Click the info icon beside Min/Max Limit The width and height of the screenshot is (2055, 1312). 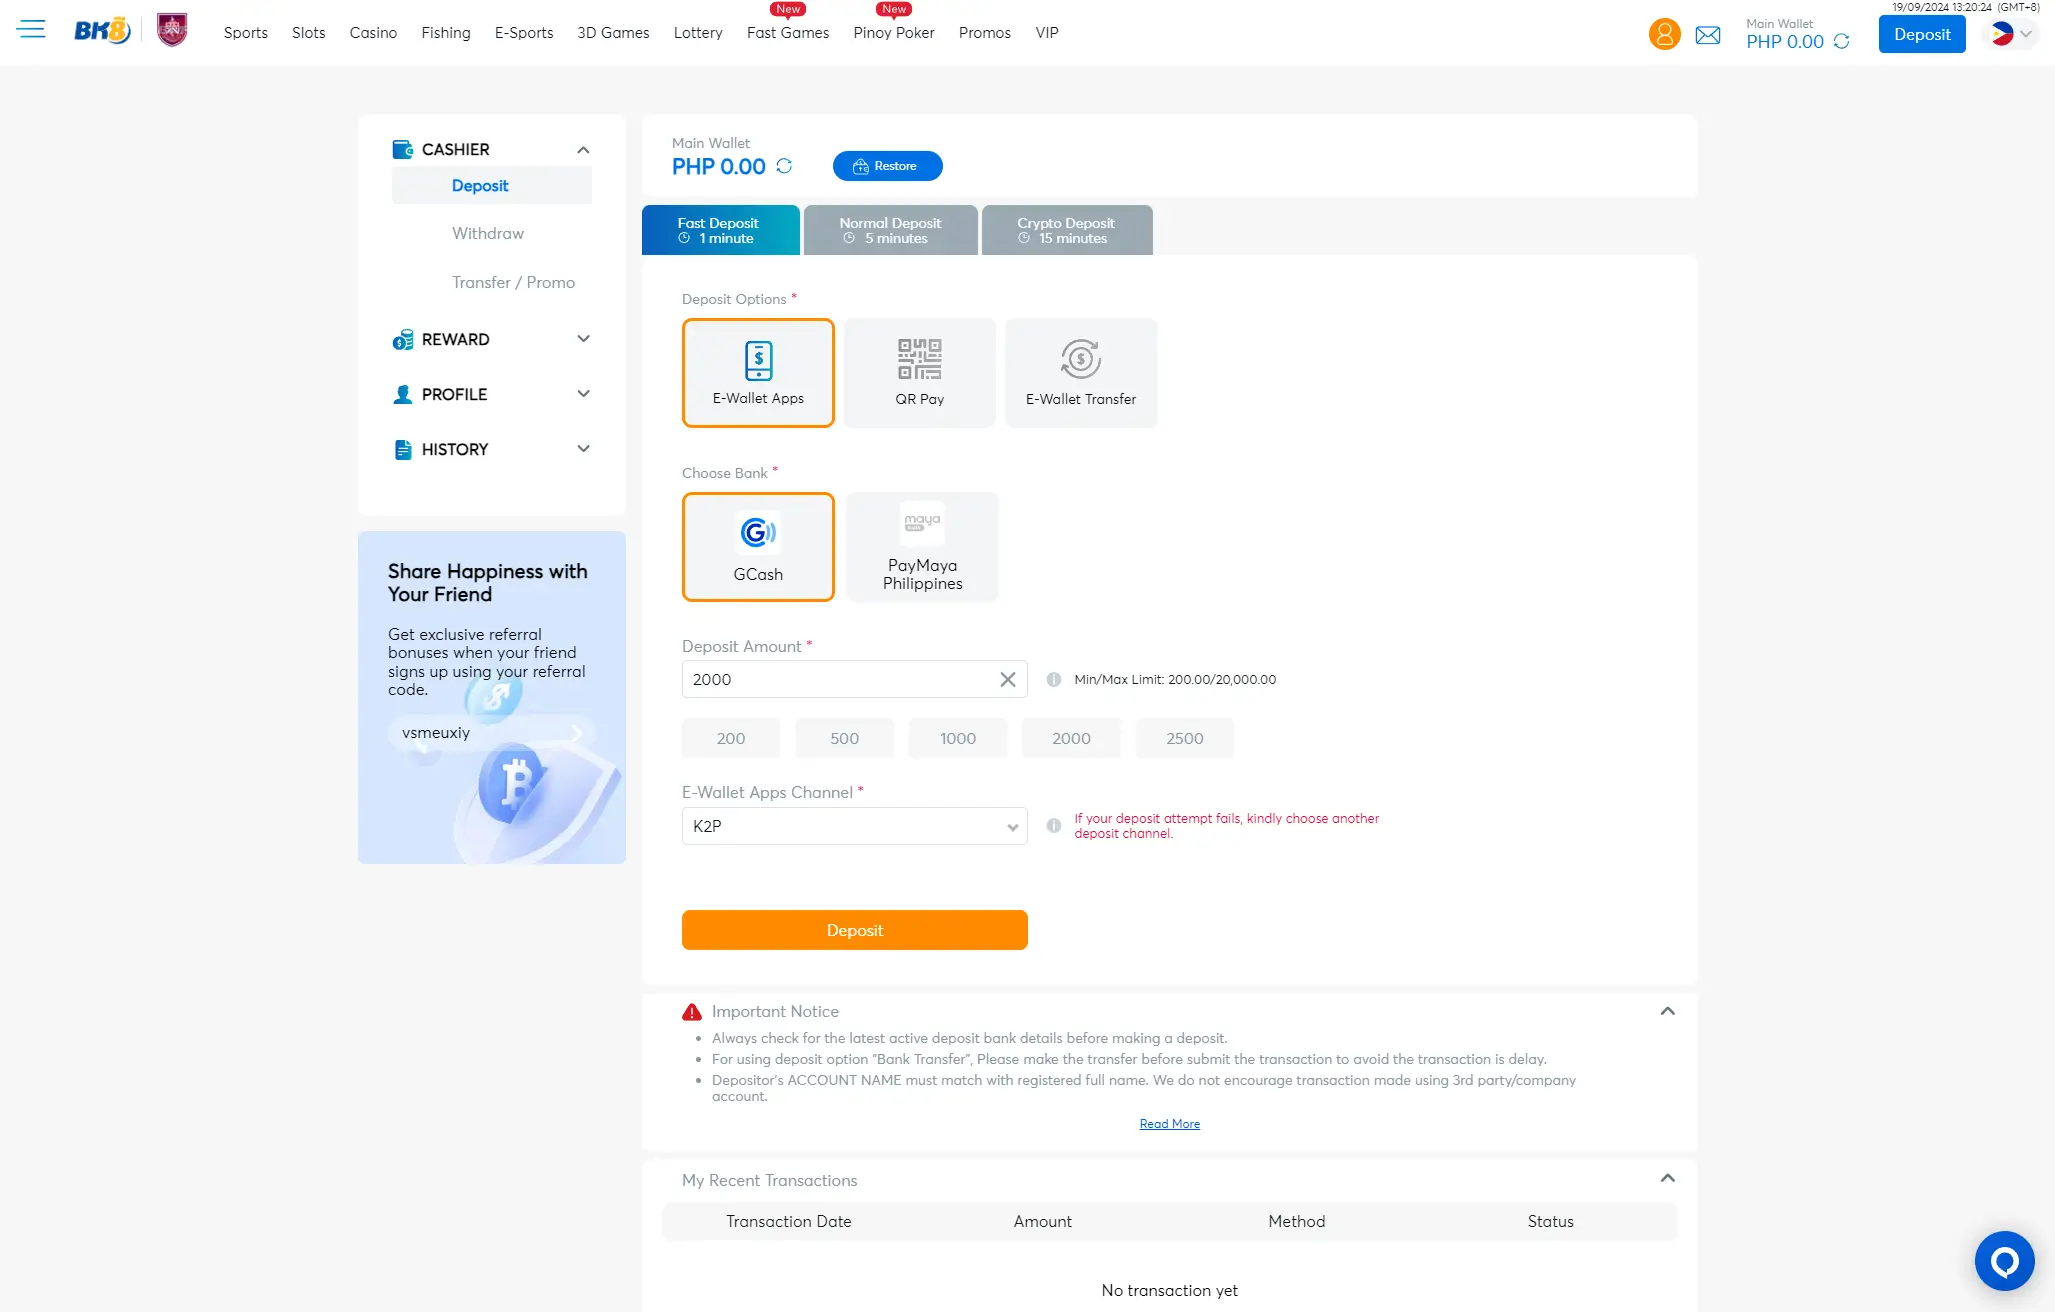[x=1053, y=680]
